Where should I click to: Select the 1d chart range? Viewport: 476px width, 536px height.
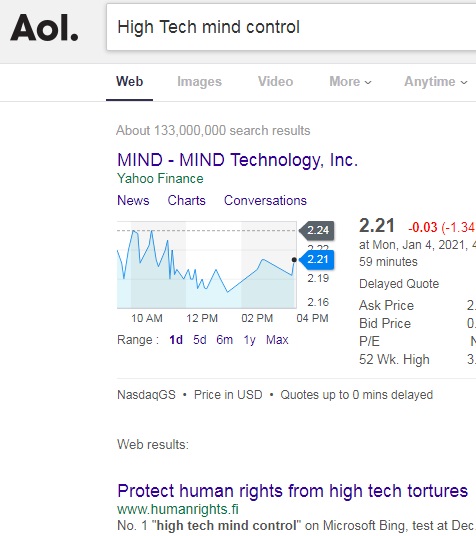pyautogui.click(x=176, y=340)
